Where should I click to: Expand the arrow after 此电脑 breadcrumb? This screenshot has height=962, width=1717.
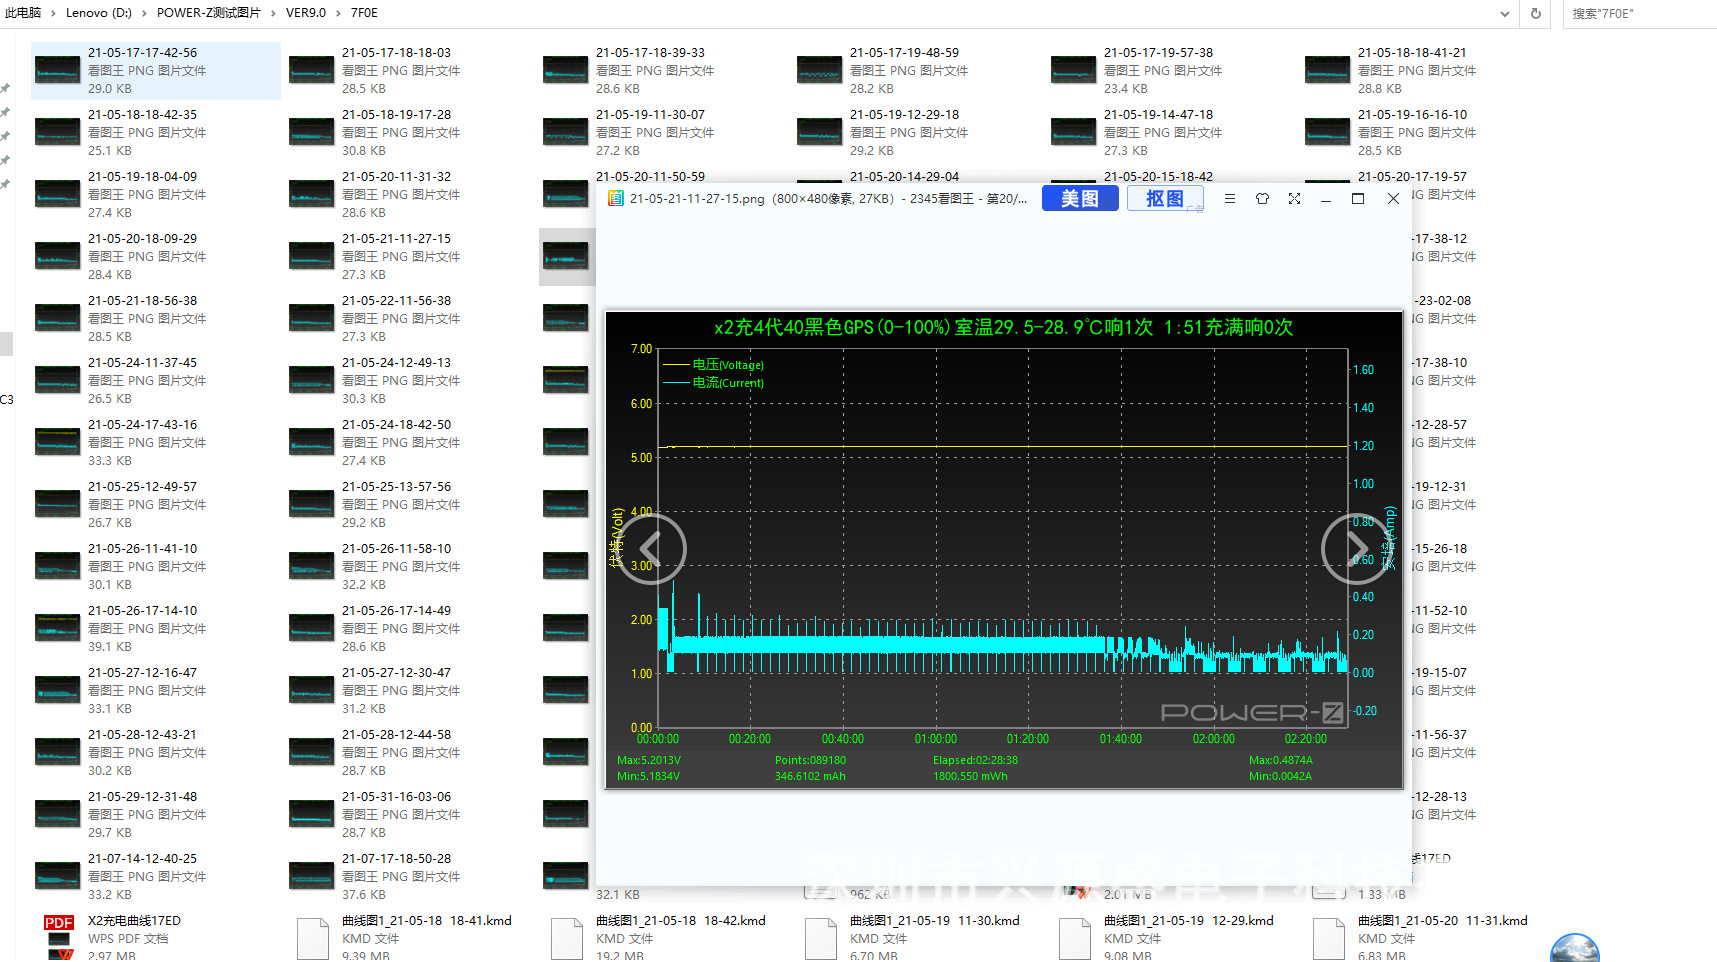pos(53,13)
